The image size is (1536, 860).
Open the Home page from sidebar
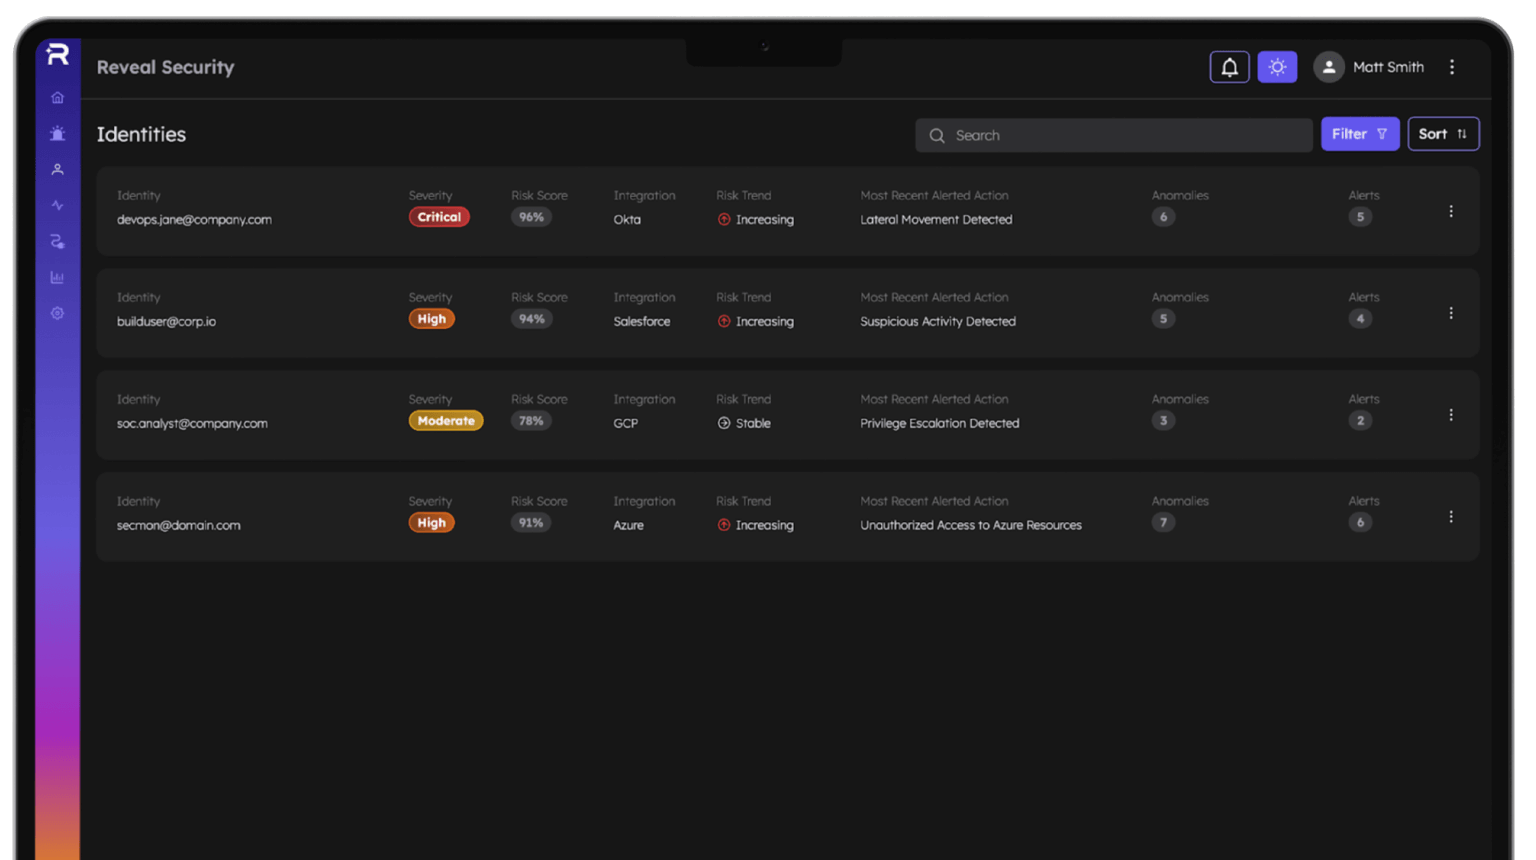pos(58,98)
